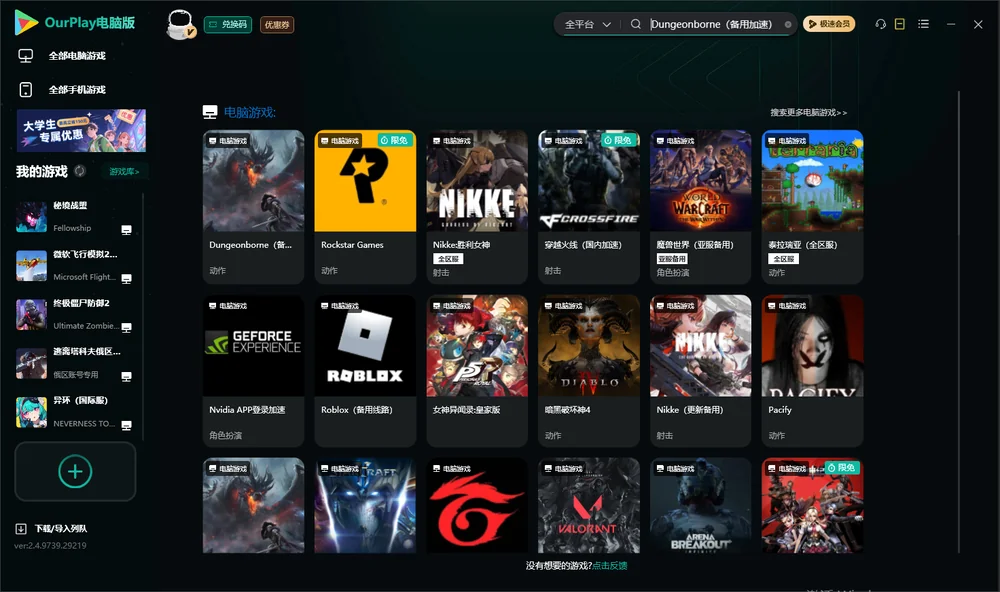The width and height of the screenshot is (1000, 592).
Task: Click the PC icon beside 俄区账号专用
Action: tap(126, 376)
